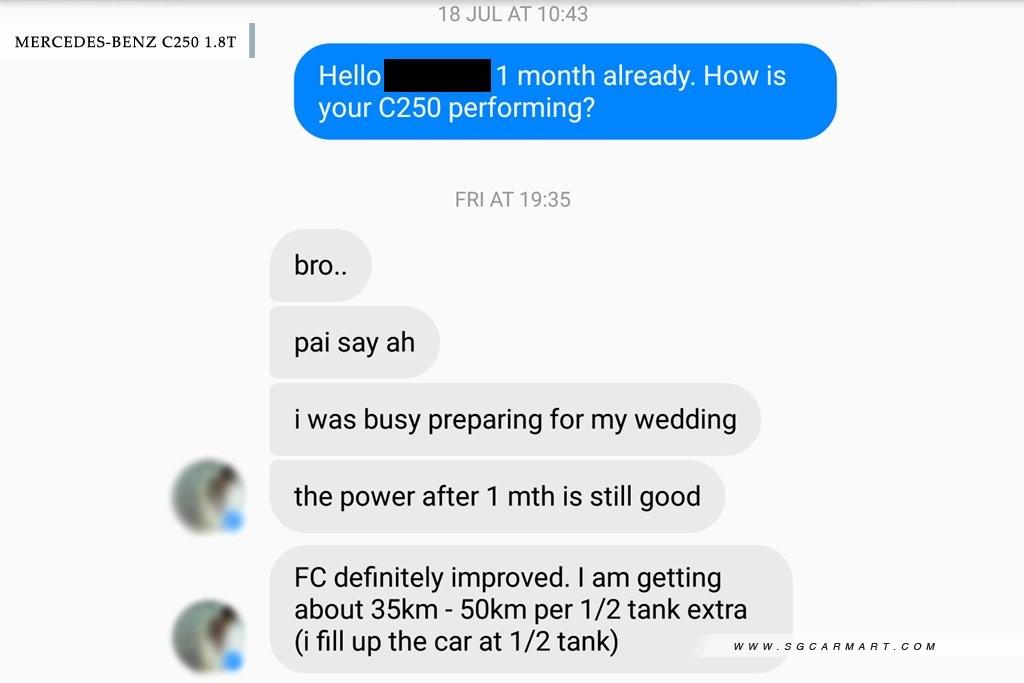Click 'C250' in the sent message
1024x683 pixels.
tap(409, 108)
